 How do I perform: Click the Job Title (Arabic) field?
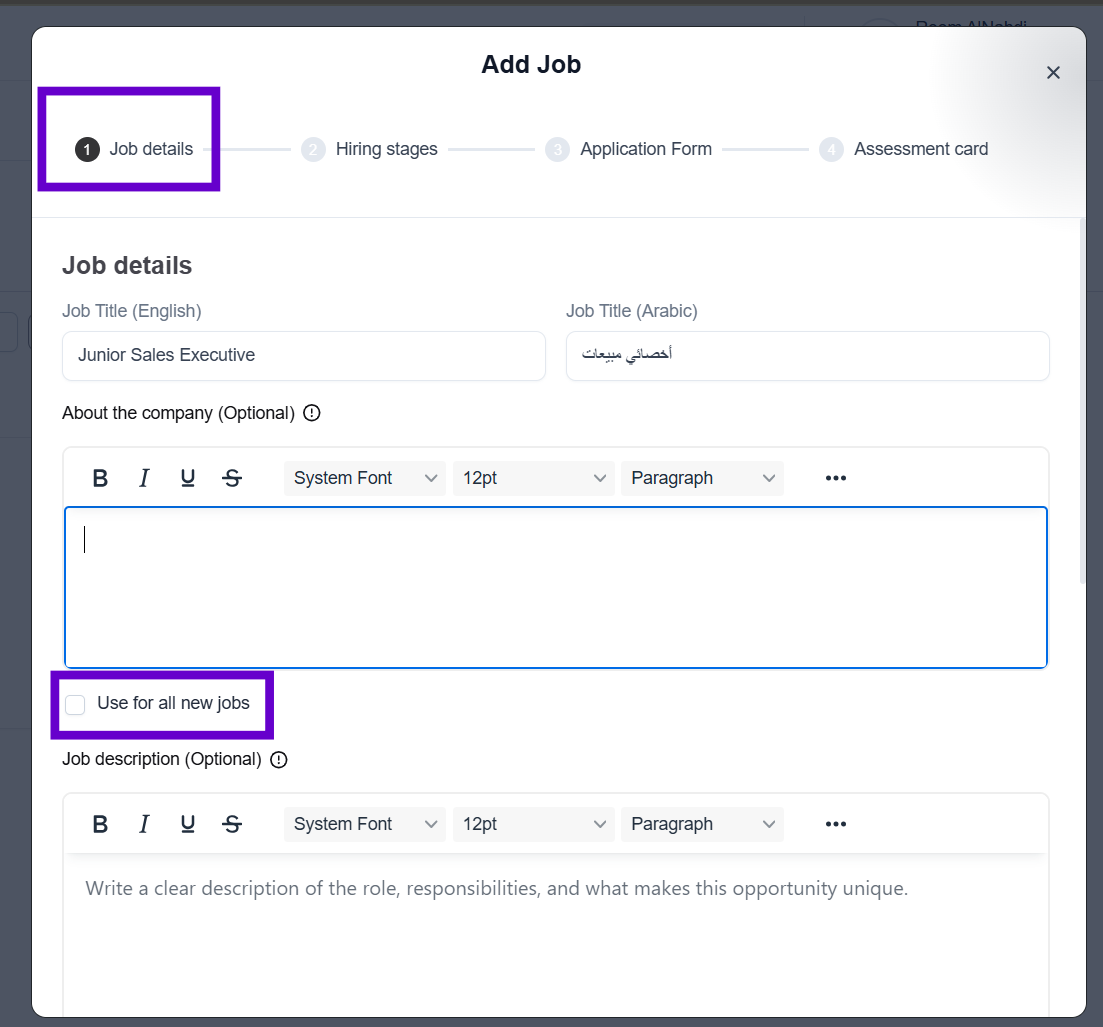807,355
